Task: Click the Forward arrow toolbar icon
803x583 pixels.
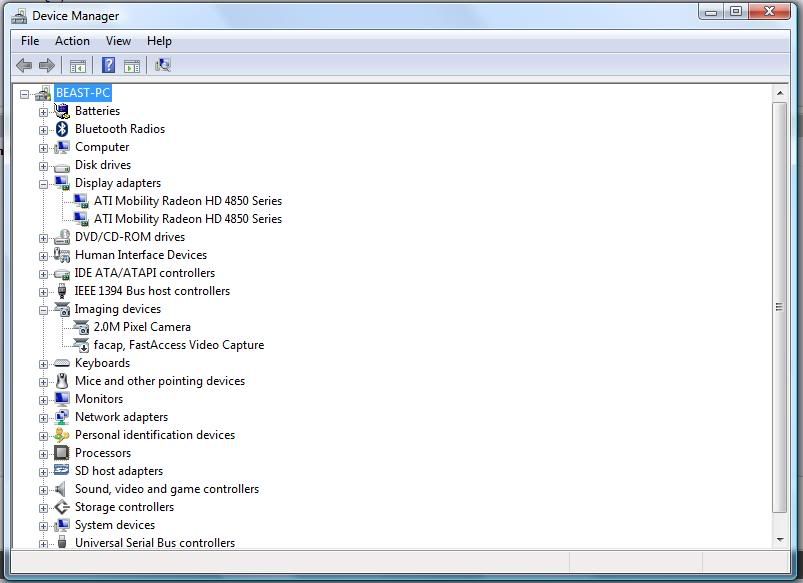Action: (x=47, y=66)
